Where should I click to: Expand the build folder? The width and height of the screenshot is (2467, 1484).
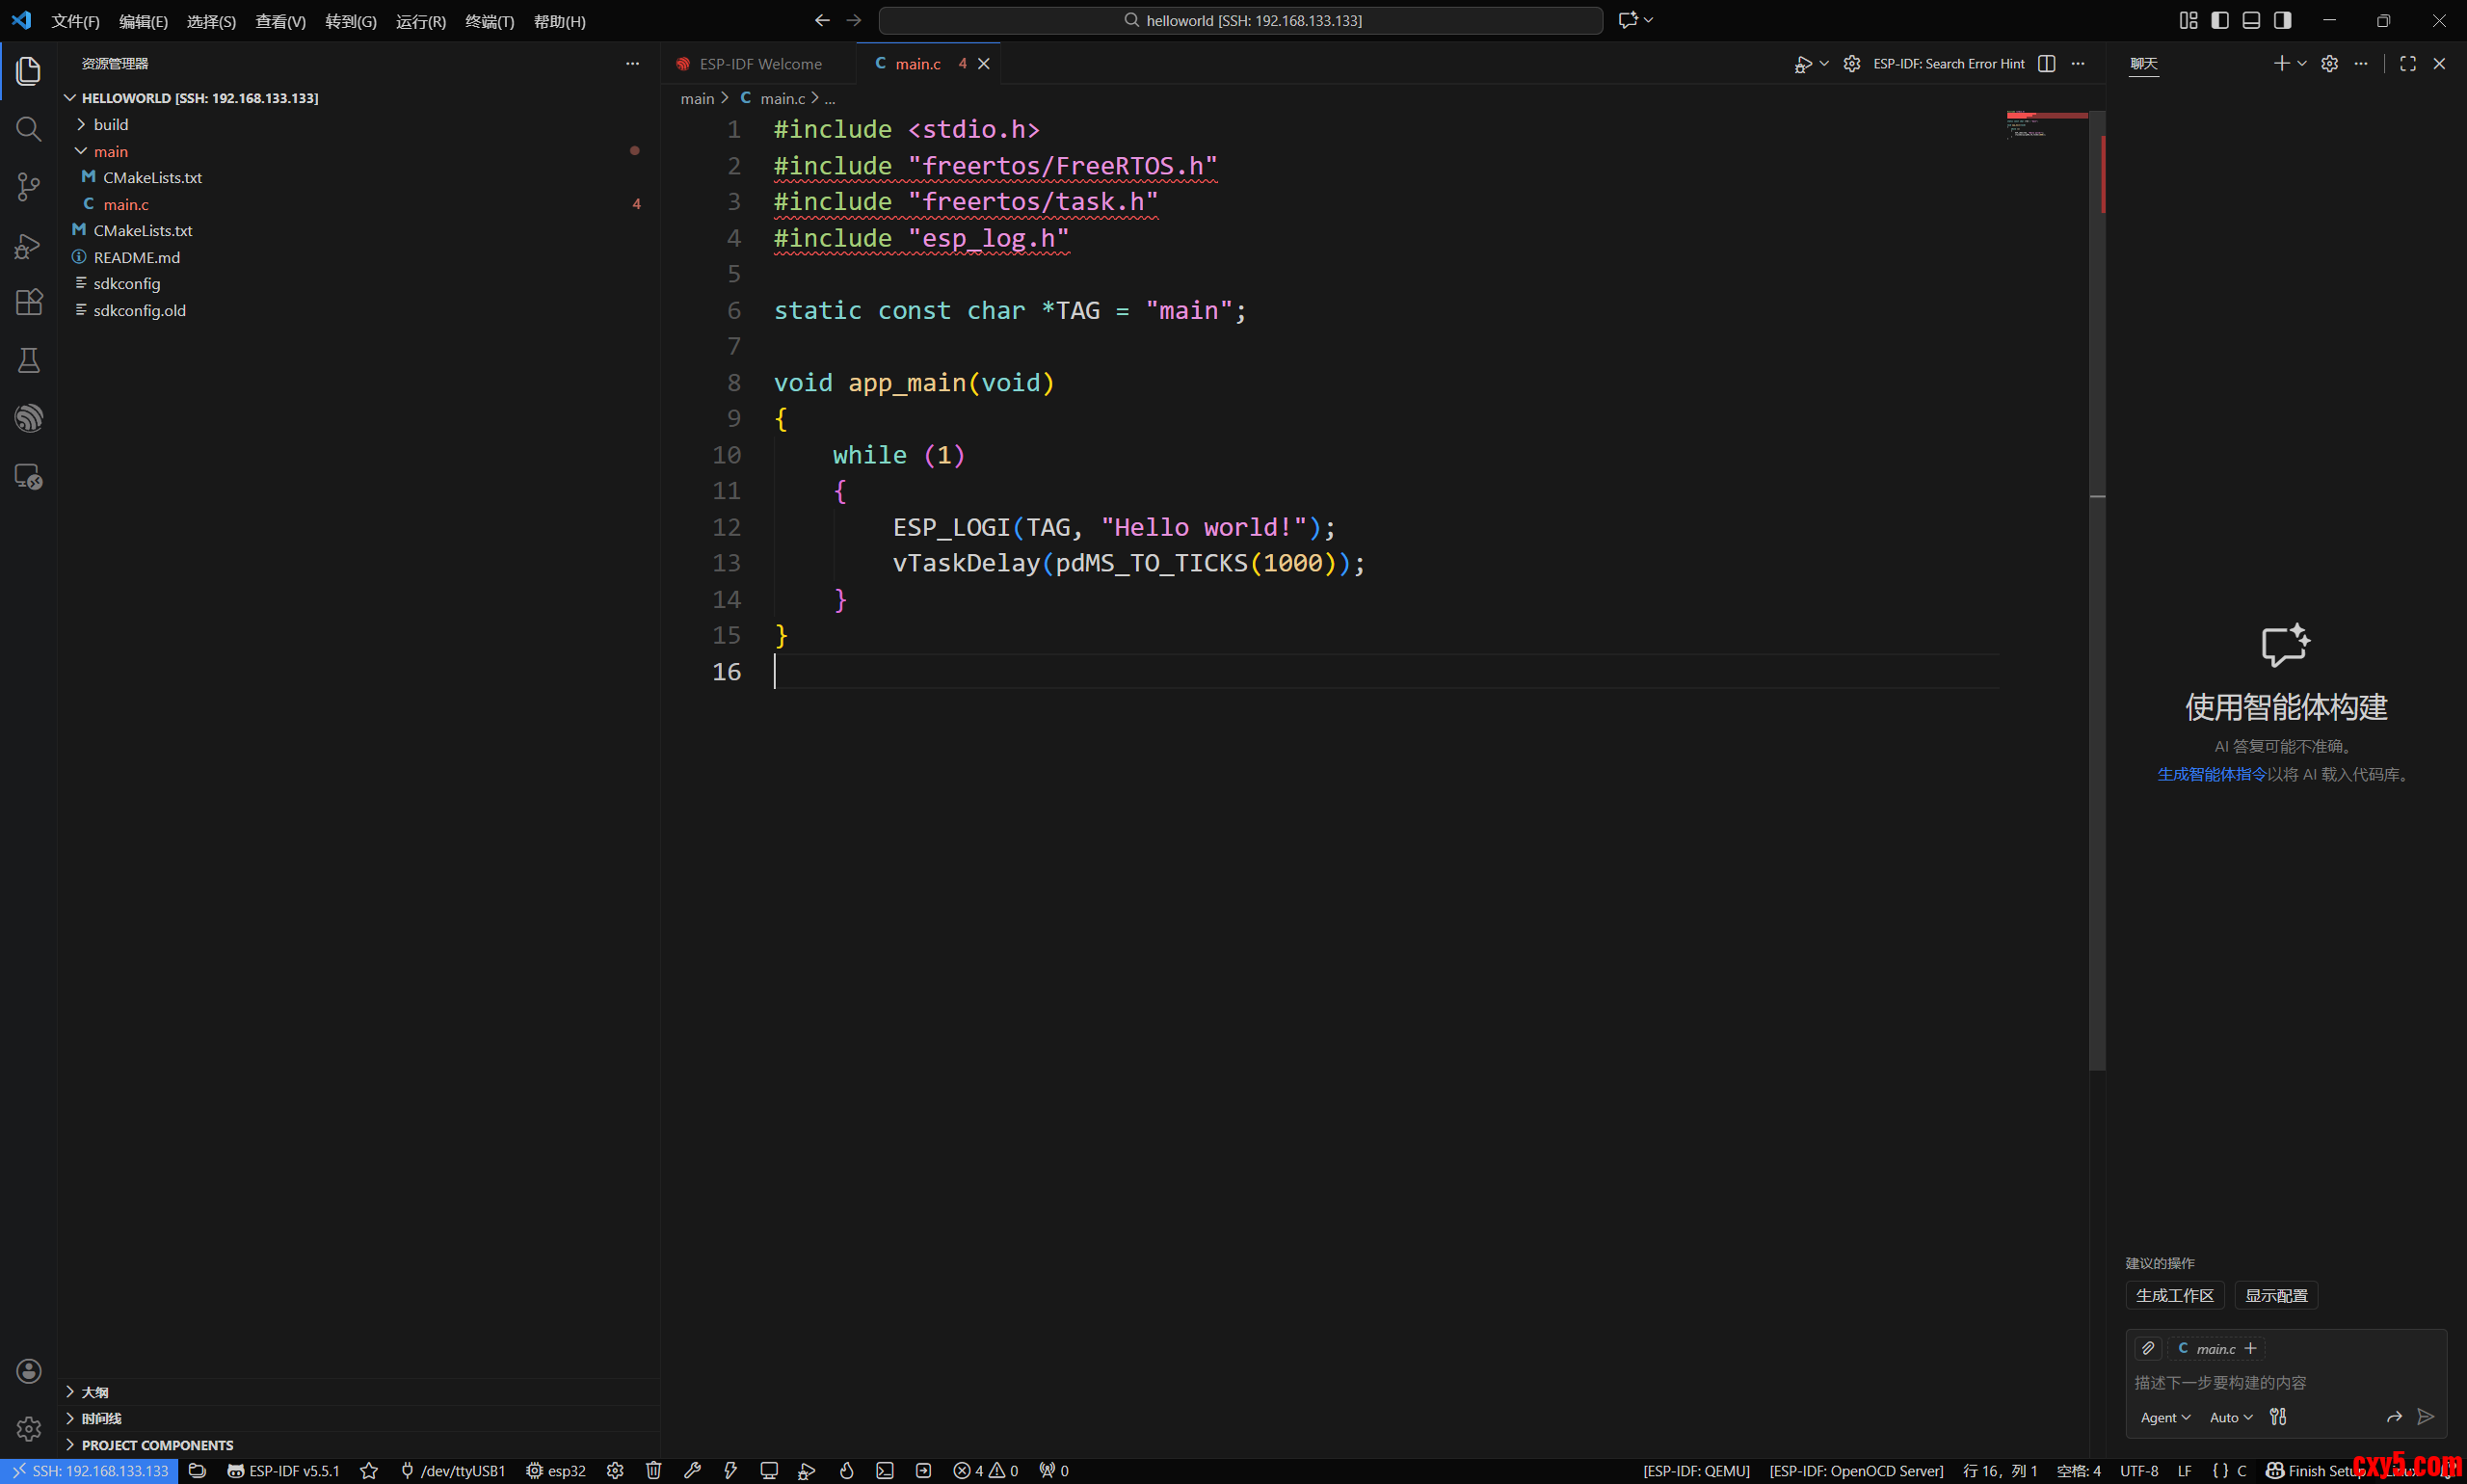pos(110,124)
